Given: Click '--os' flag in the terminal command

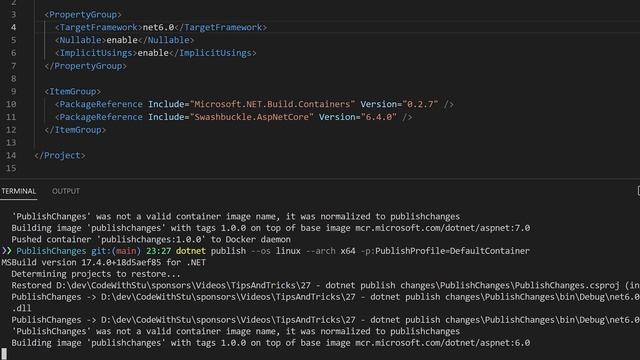Looking at the screenshot, I should 261,251.
